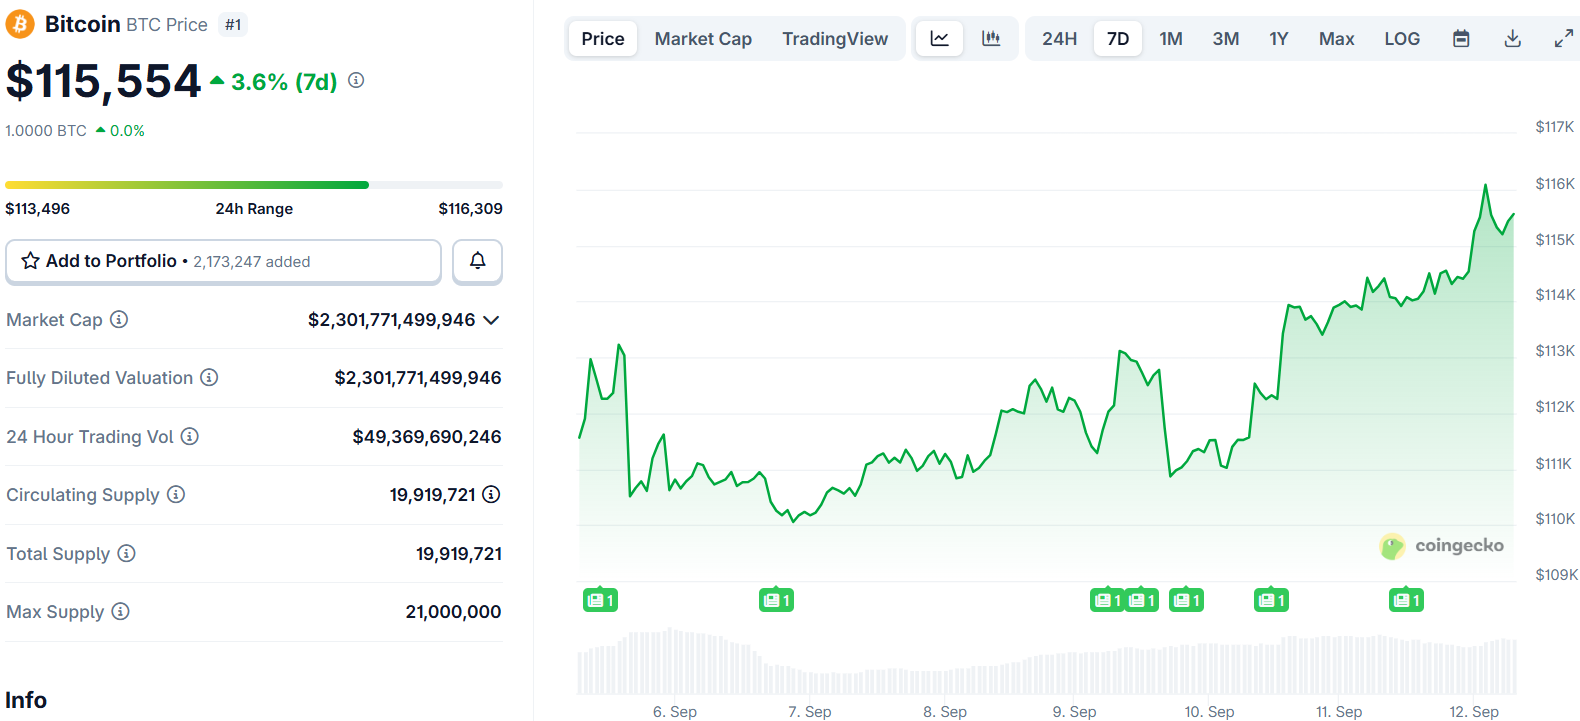Click the news marker near 7. Sep
This screenshot has height=721, width=1580.
[x=777, y=600]
